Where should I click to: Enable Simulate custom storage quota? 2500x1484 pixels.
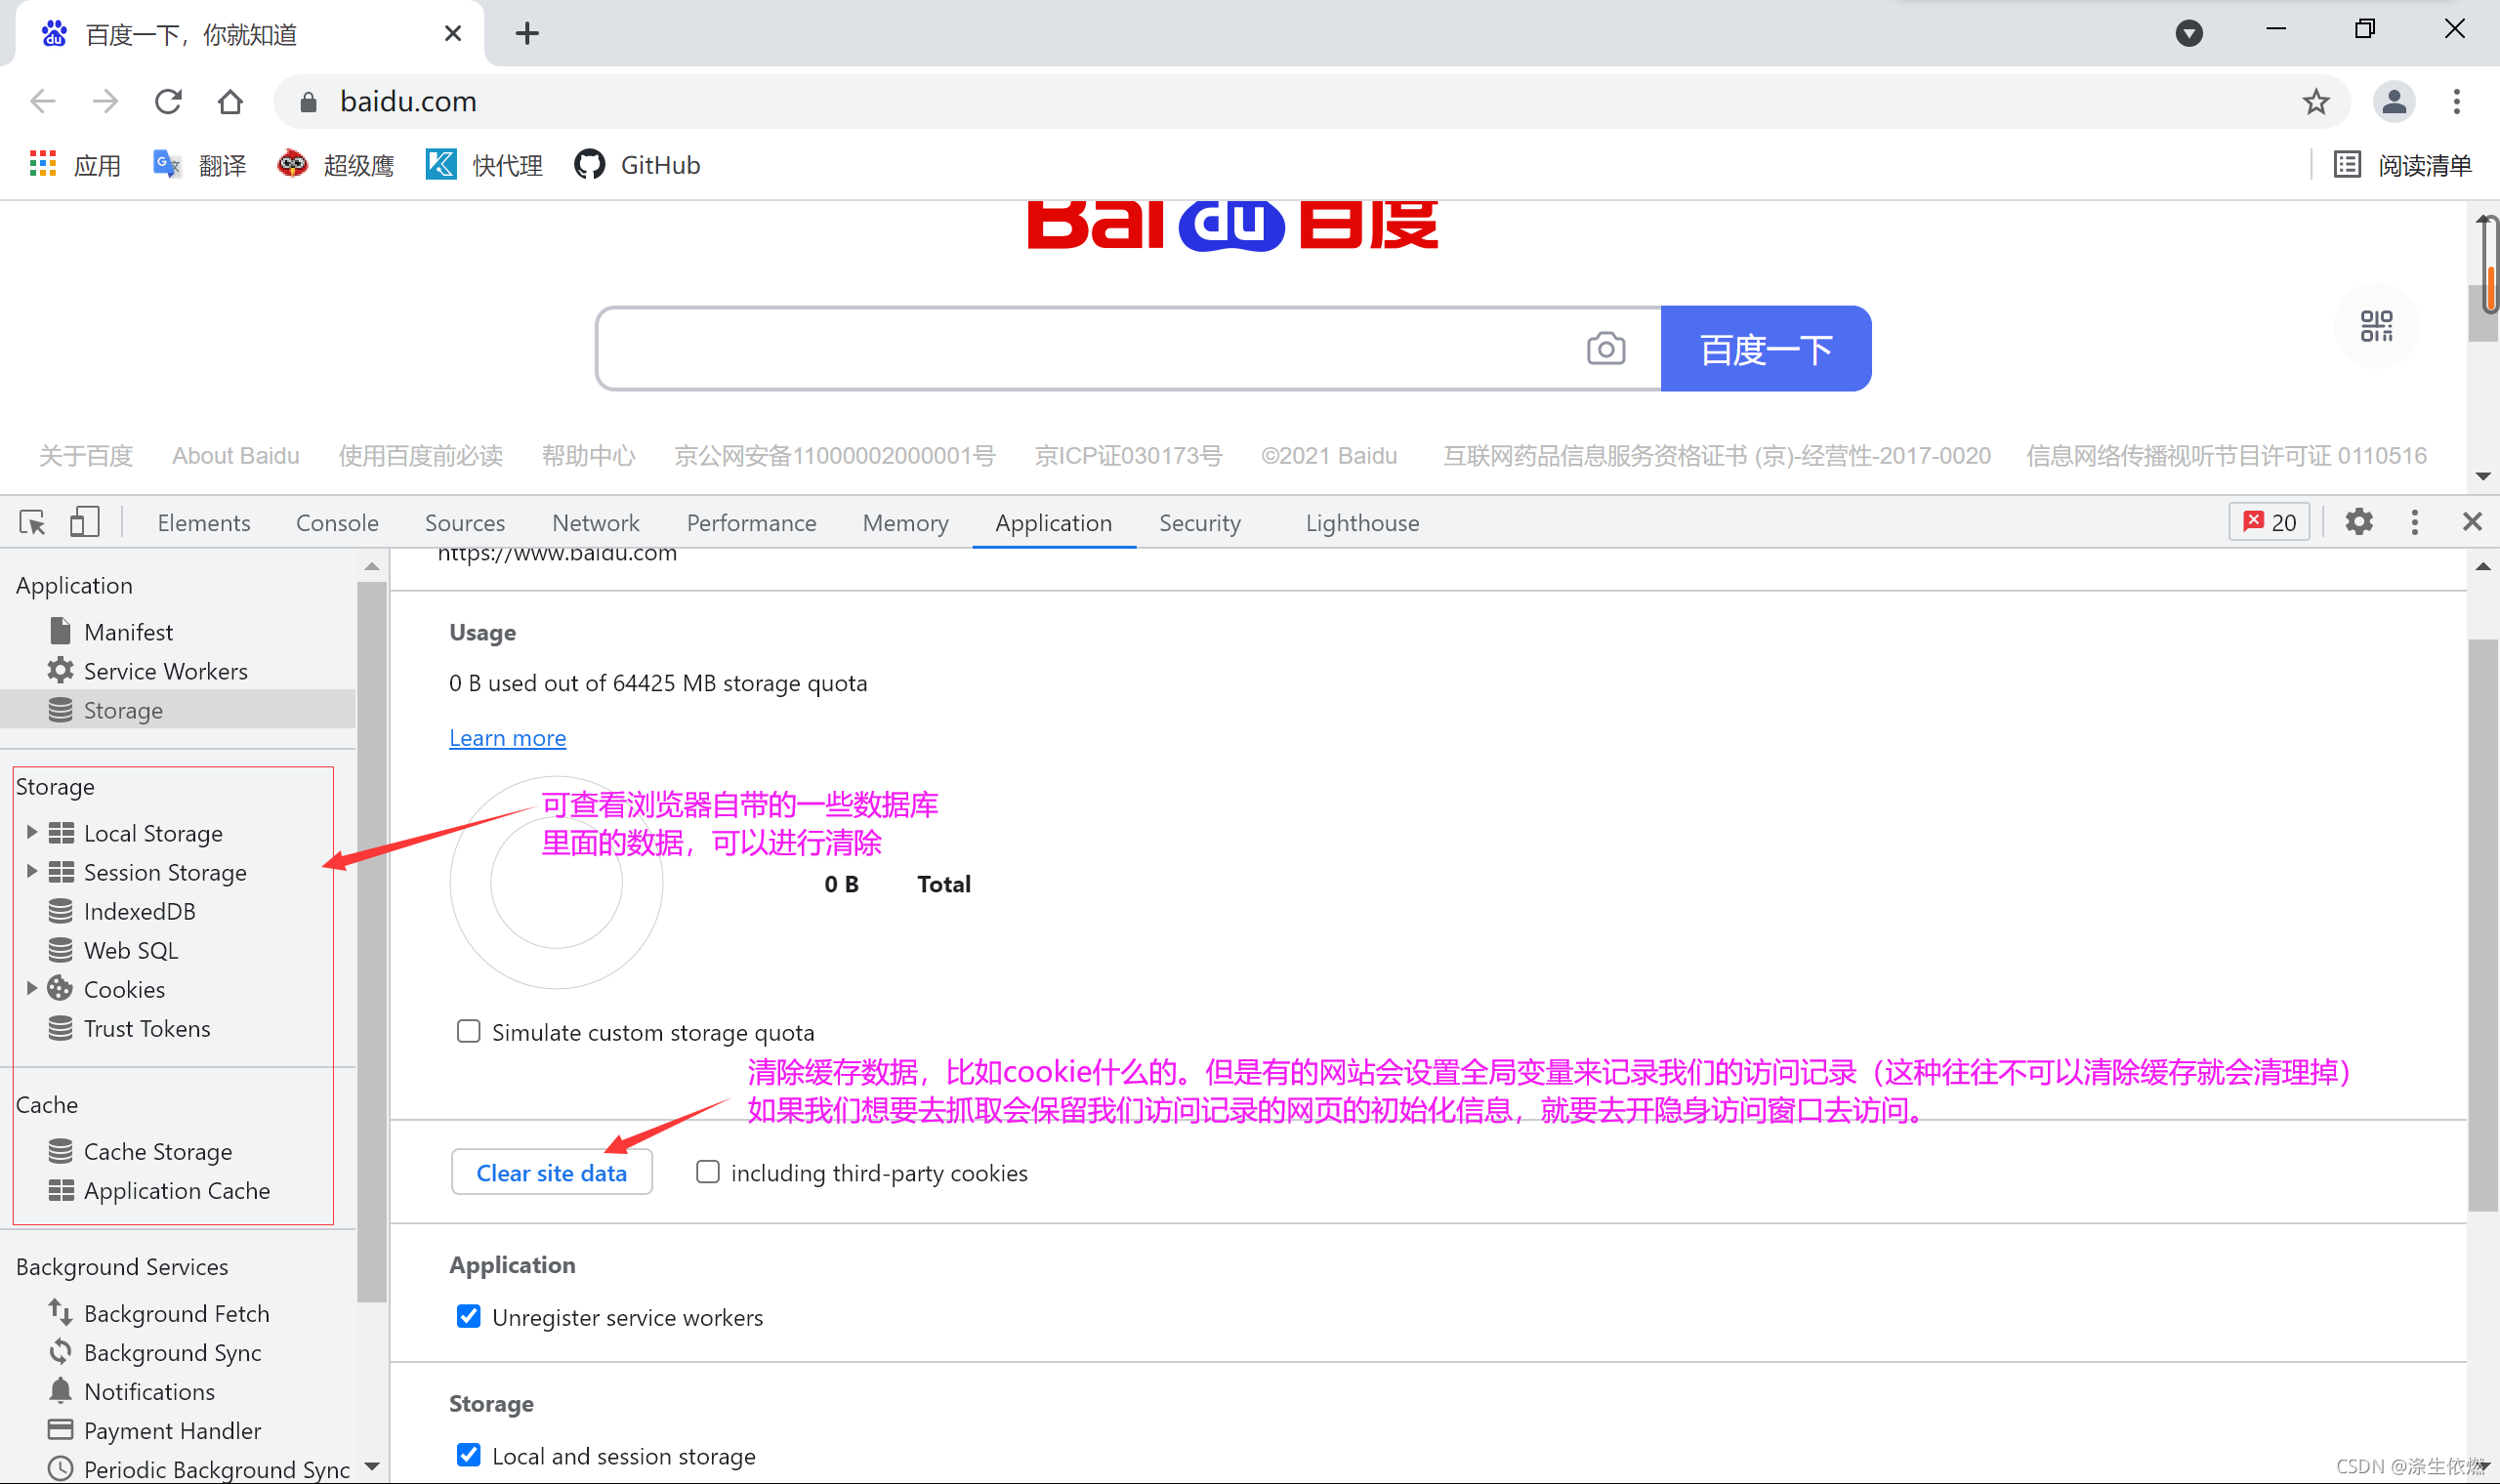468,1031
